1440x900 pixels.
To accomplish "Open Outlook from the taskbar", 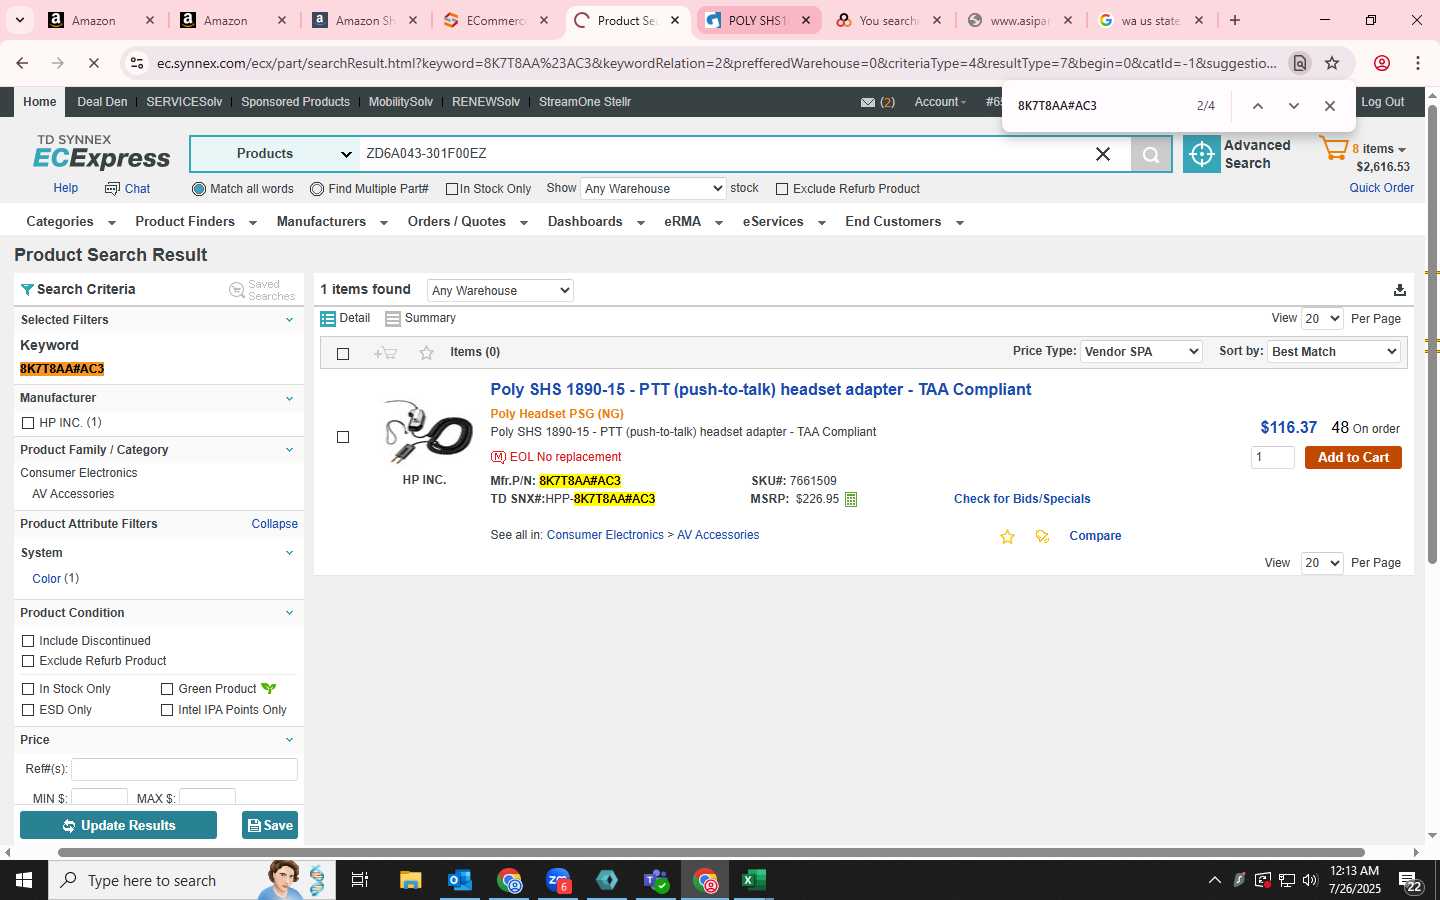I will tap(460, 880).
